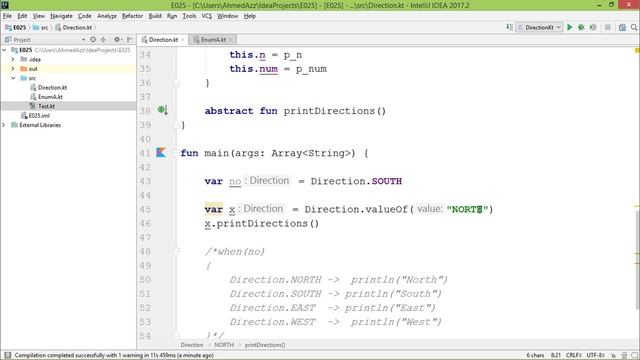Fold the block comment at line 48

pyautogui.click(x=176, y=251)
